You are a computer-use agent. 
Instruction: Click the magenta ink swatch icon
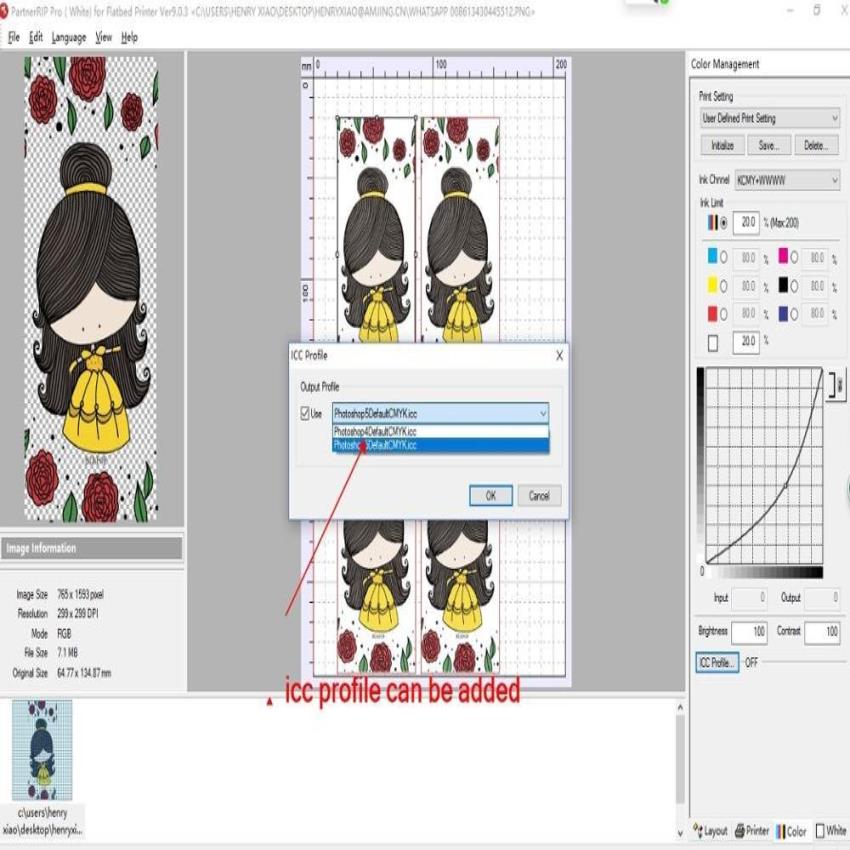[785, 257]
